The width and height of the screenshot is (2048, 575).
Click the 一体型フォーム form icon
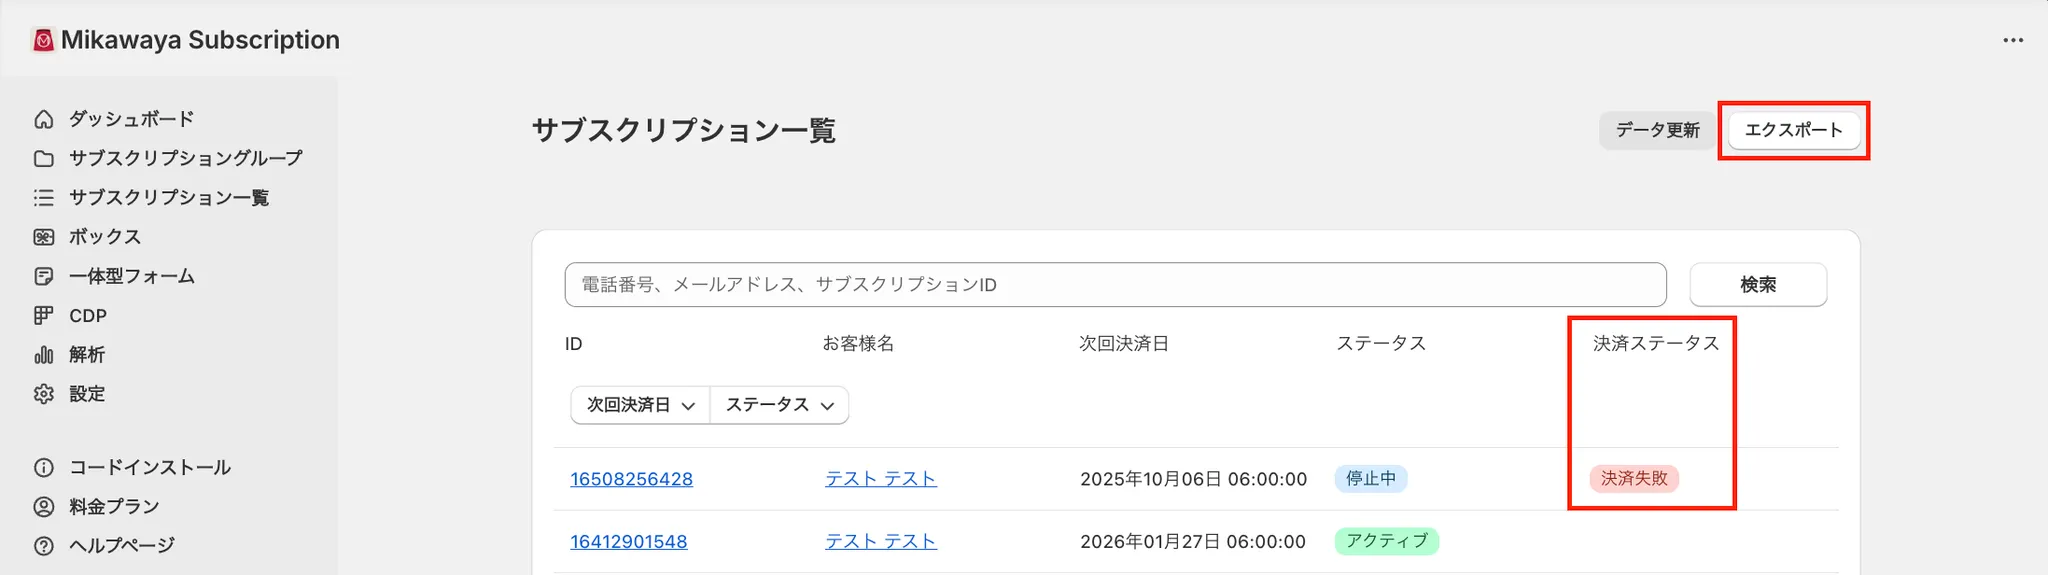(x=44, y=276)
